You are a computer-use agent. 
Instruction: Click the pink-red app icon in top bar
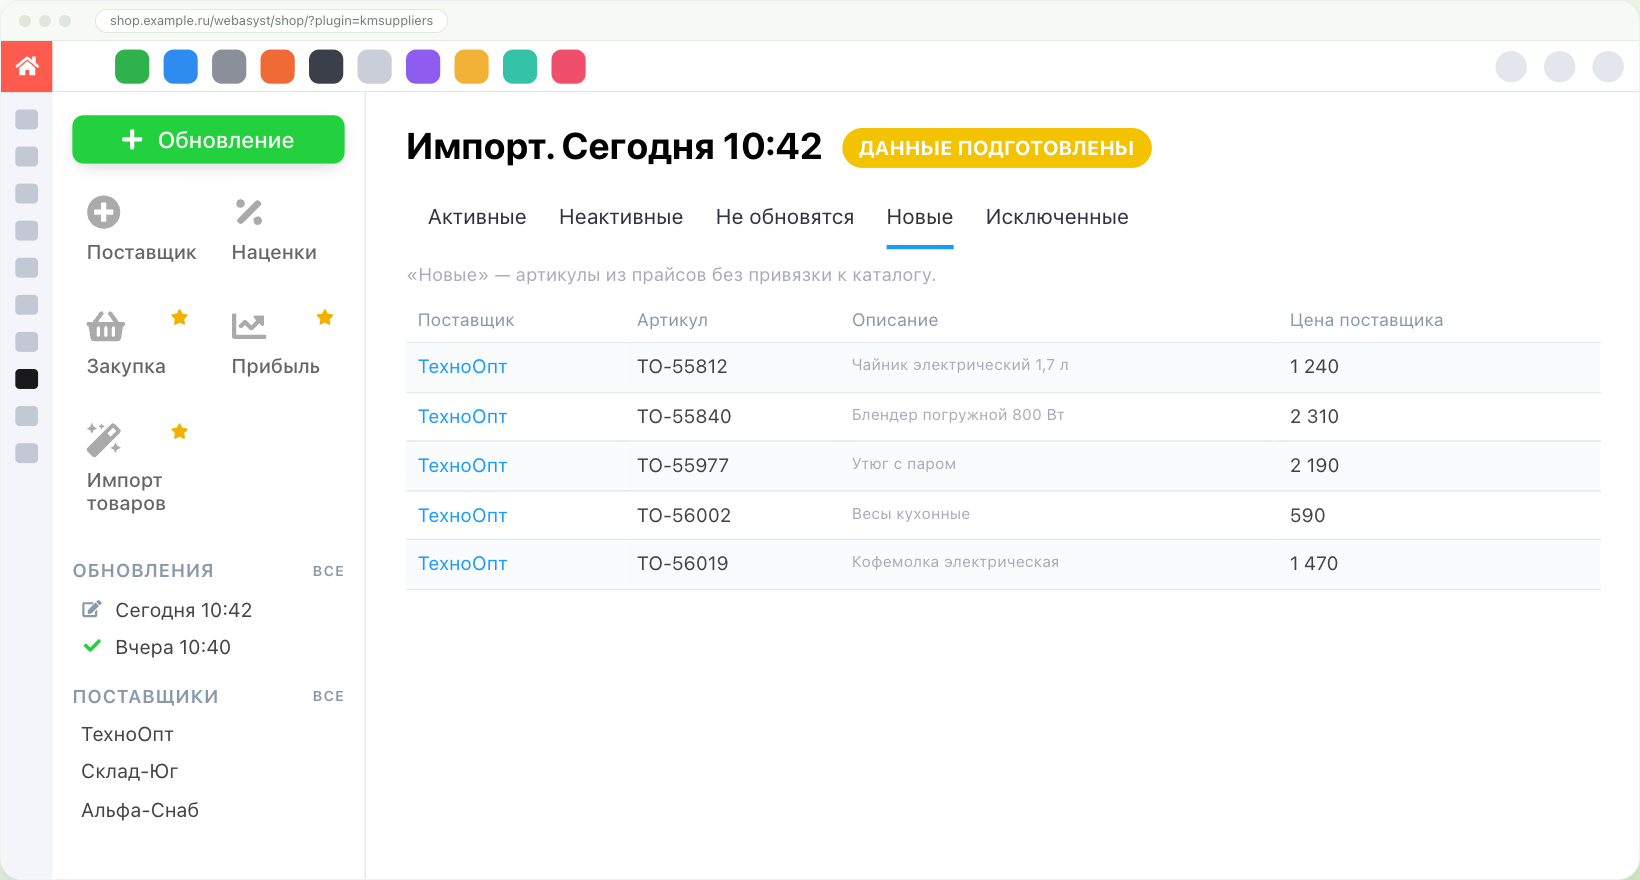(568, 67)
